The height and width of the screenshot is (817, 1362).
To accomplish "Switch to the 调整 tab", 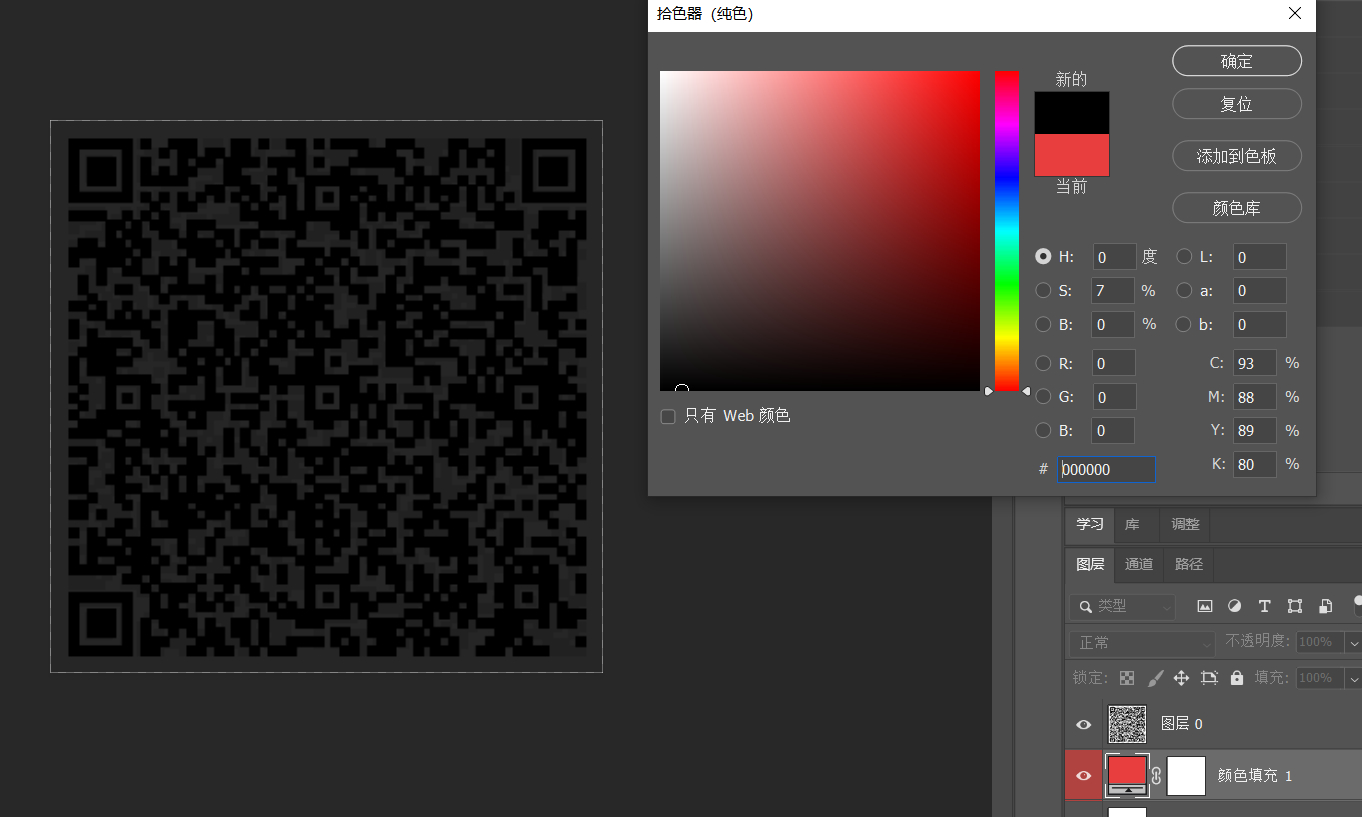I will pyautogui.click(x=1185, y=525).
